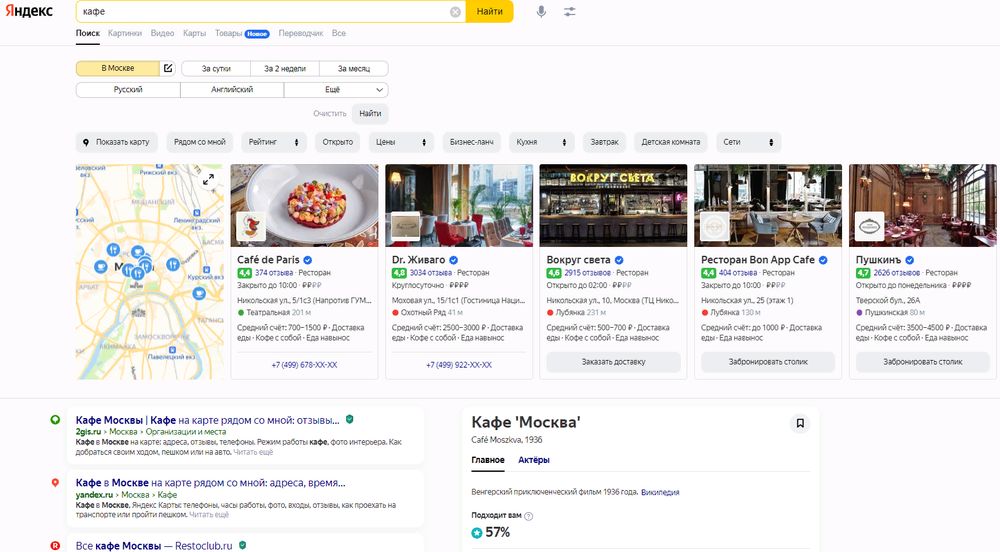Screen dimensions: 1000x552
Task: Start voice search with the microphone icon
Action: 541,11
